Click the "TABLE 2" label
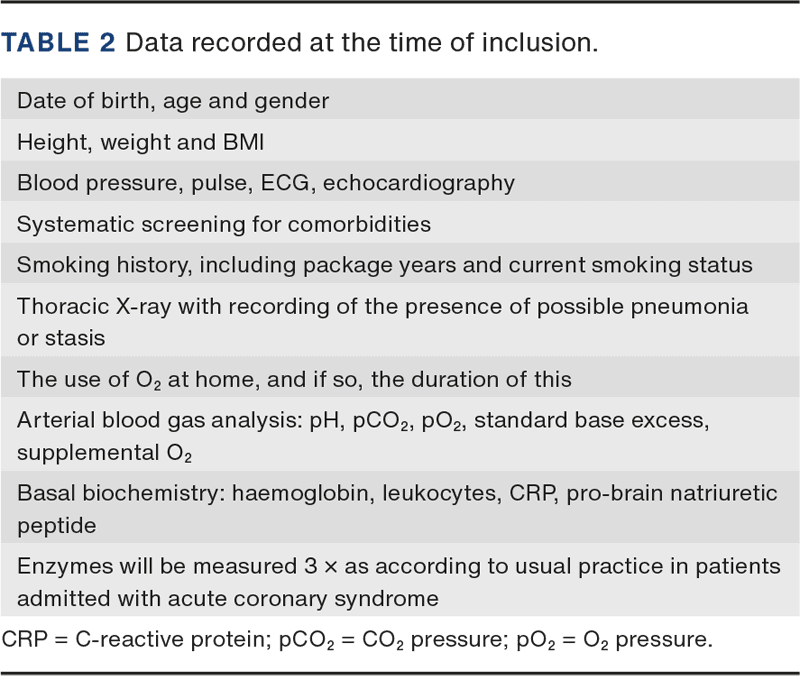 (59, 43)
